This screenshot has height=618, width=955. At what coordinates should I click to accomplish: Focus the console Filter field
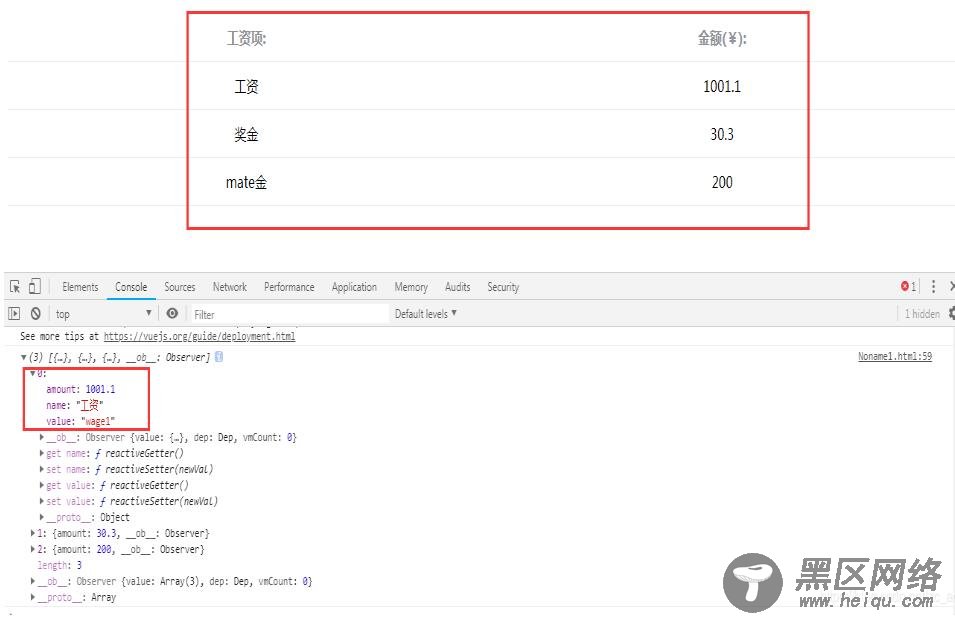pyautogui.click(x=289, y=314)
